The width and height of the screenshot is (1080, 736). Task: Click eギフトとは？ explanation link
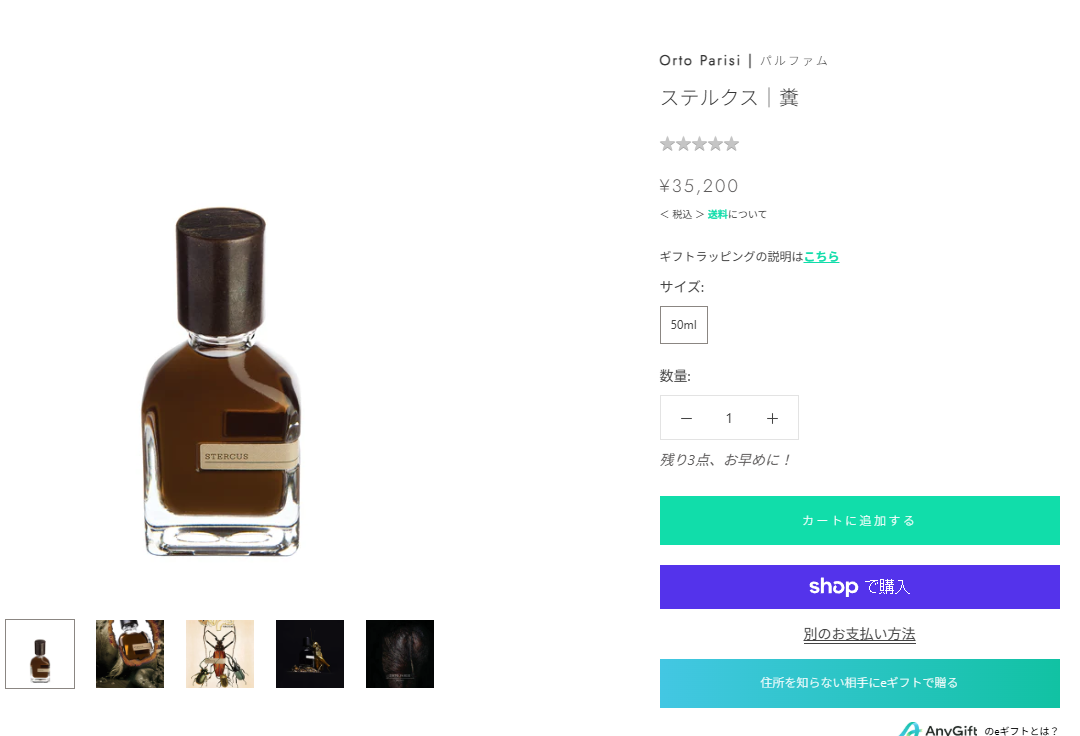tap(1020, 731)
